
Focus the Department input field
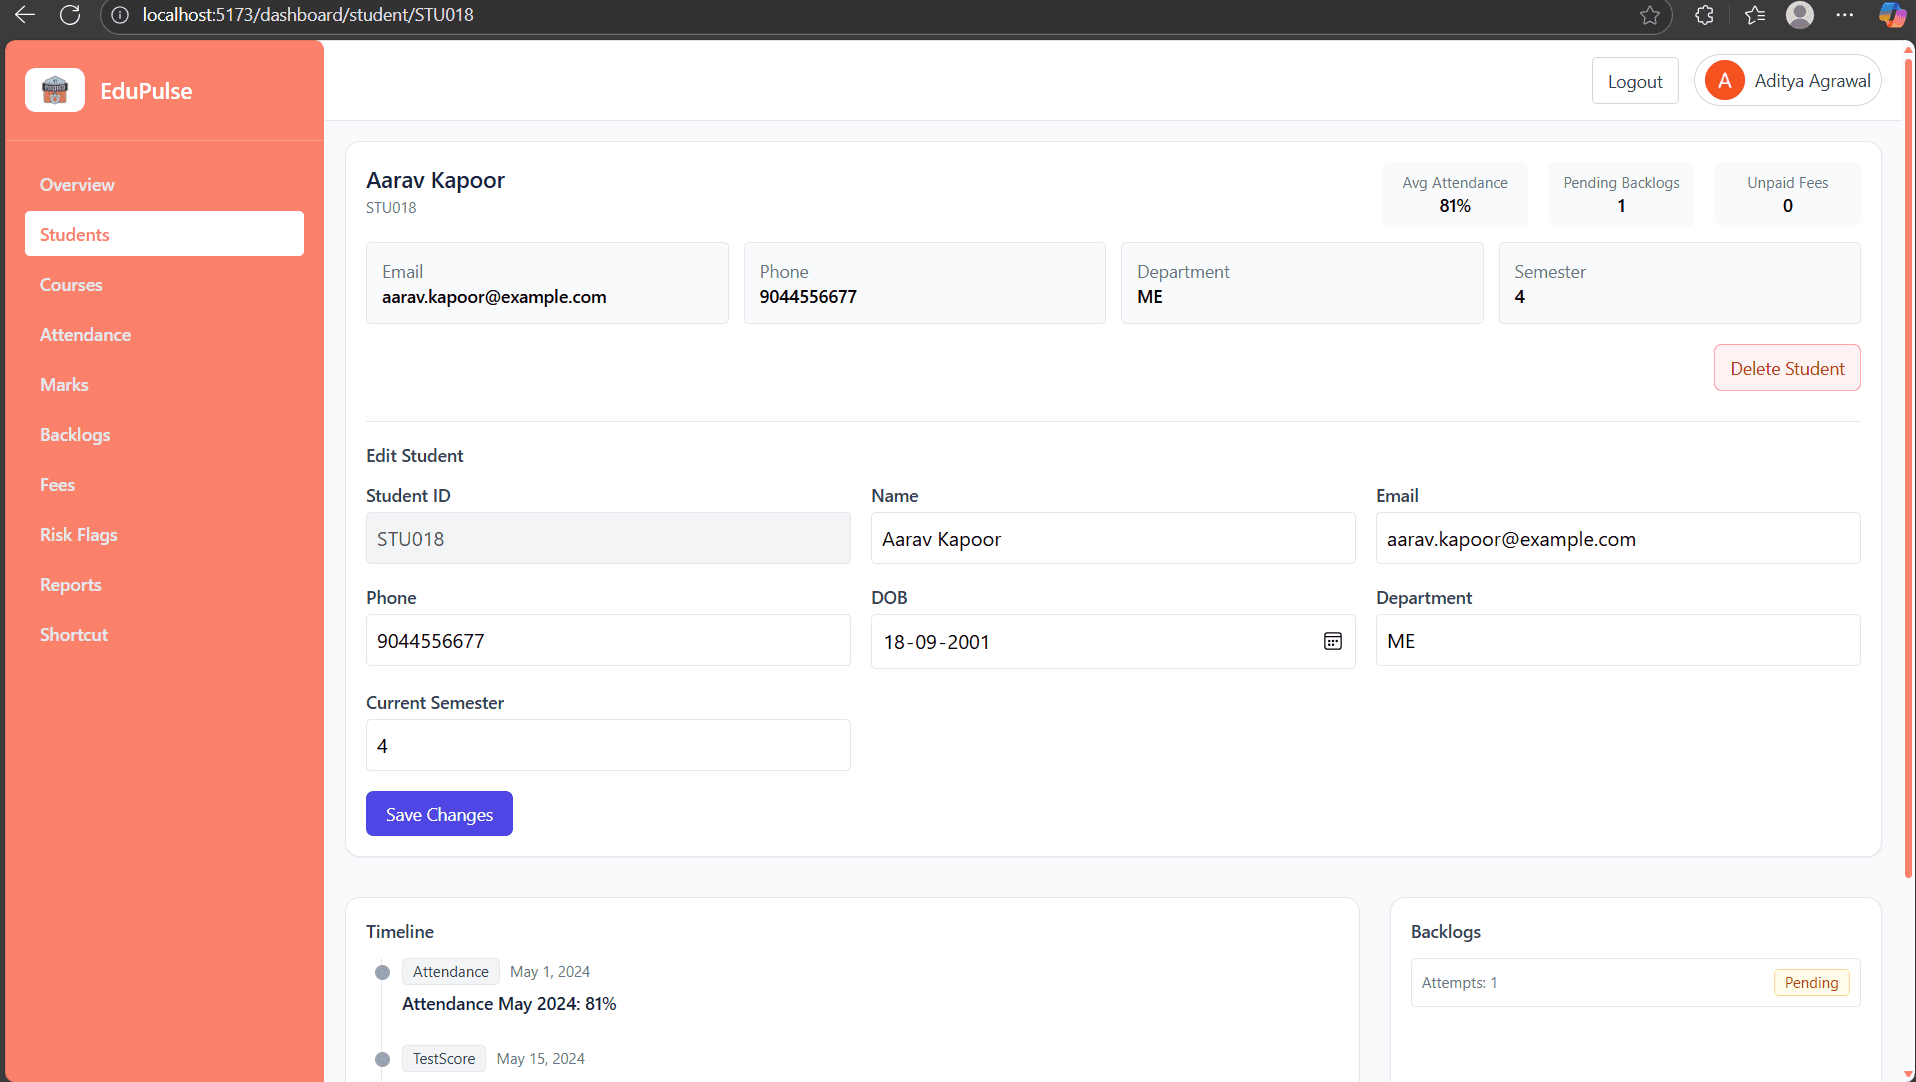point(1618,641)
